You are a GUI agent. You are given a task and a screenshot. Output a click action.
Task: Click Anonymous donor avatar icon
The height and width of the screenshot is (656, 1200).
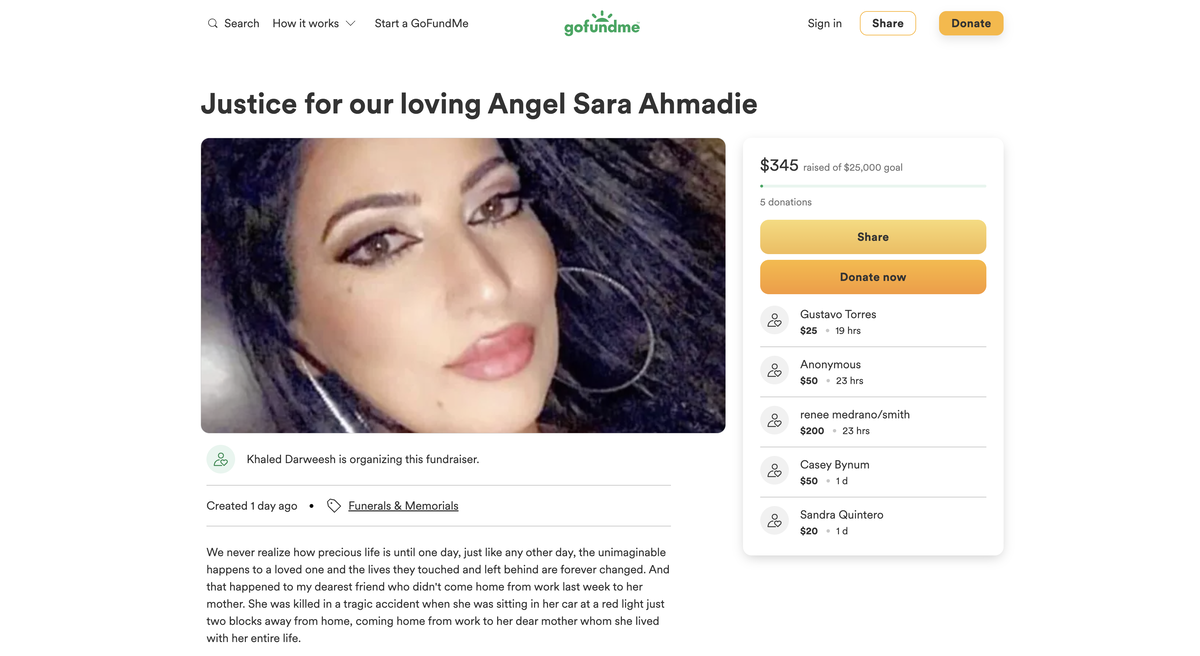coord(775,371)
